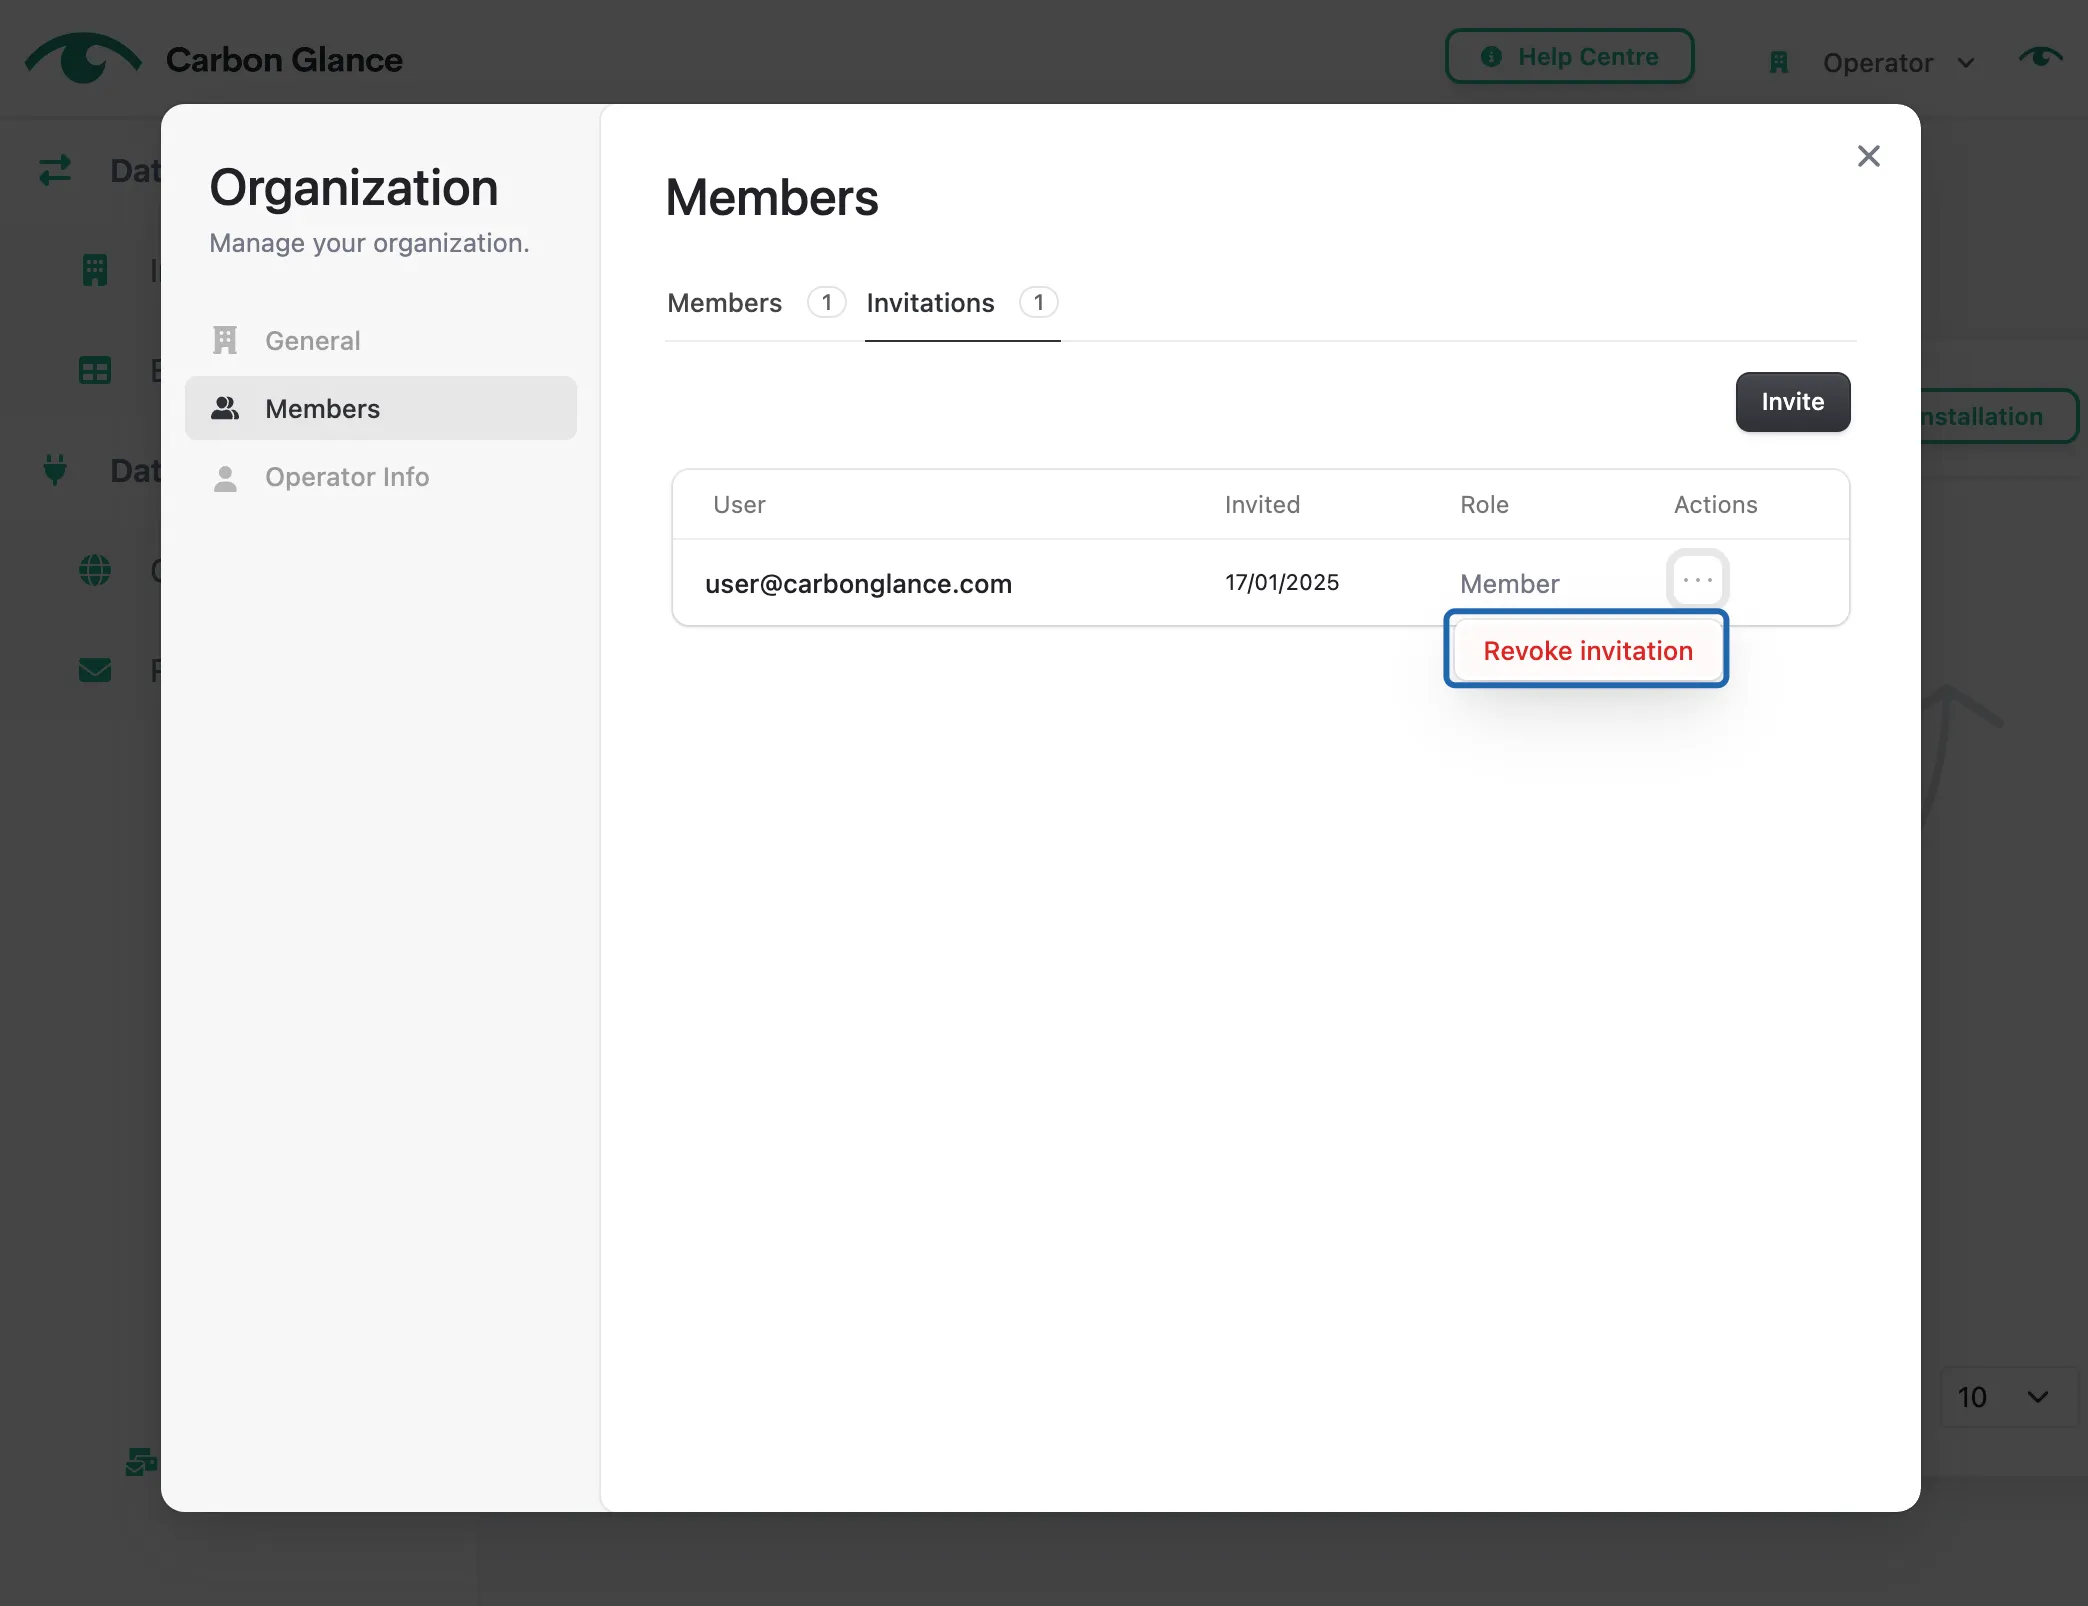This screenshot has width=2088, height=1606.
Task: Open the three-dots actions menu for user@carbonglance.com
Action: tap(1697, 580)
